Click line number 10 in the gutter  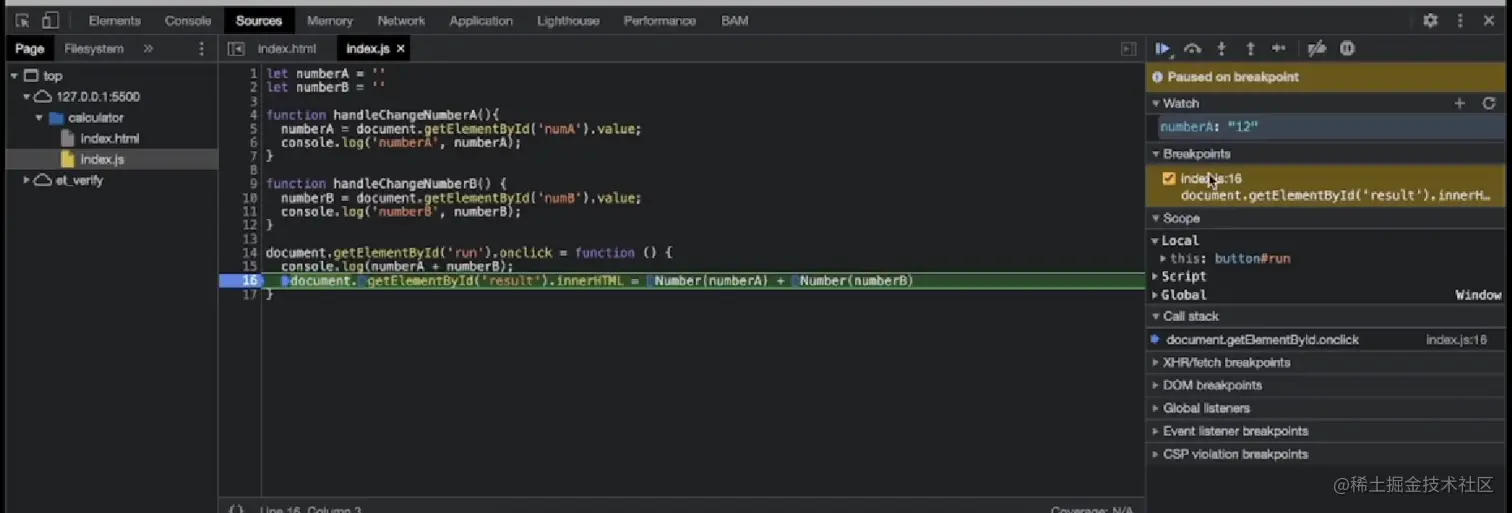(x=250, y=198)
